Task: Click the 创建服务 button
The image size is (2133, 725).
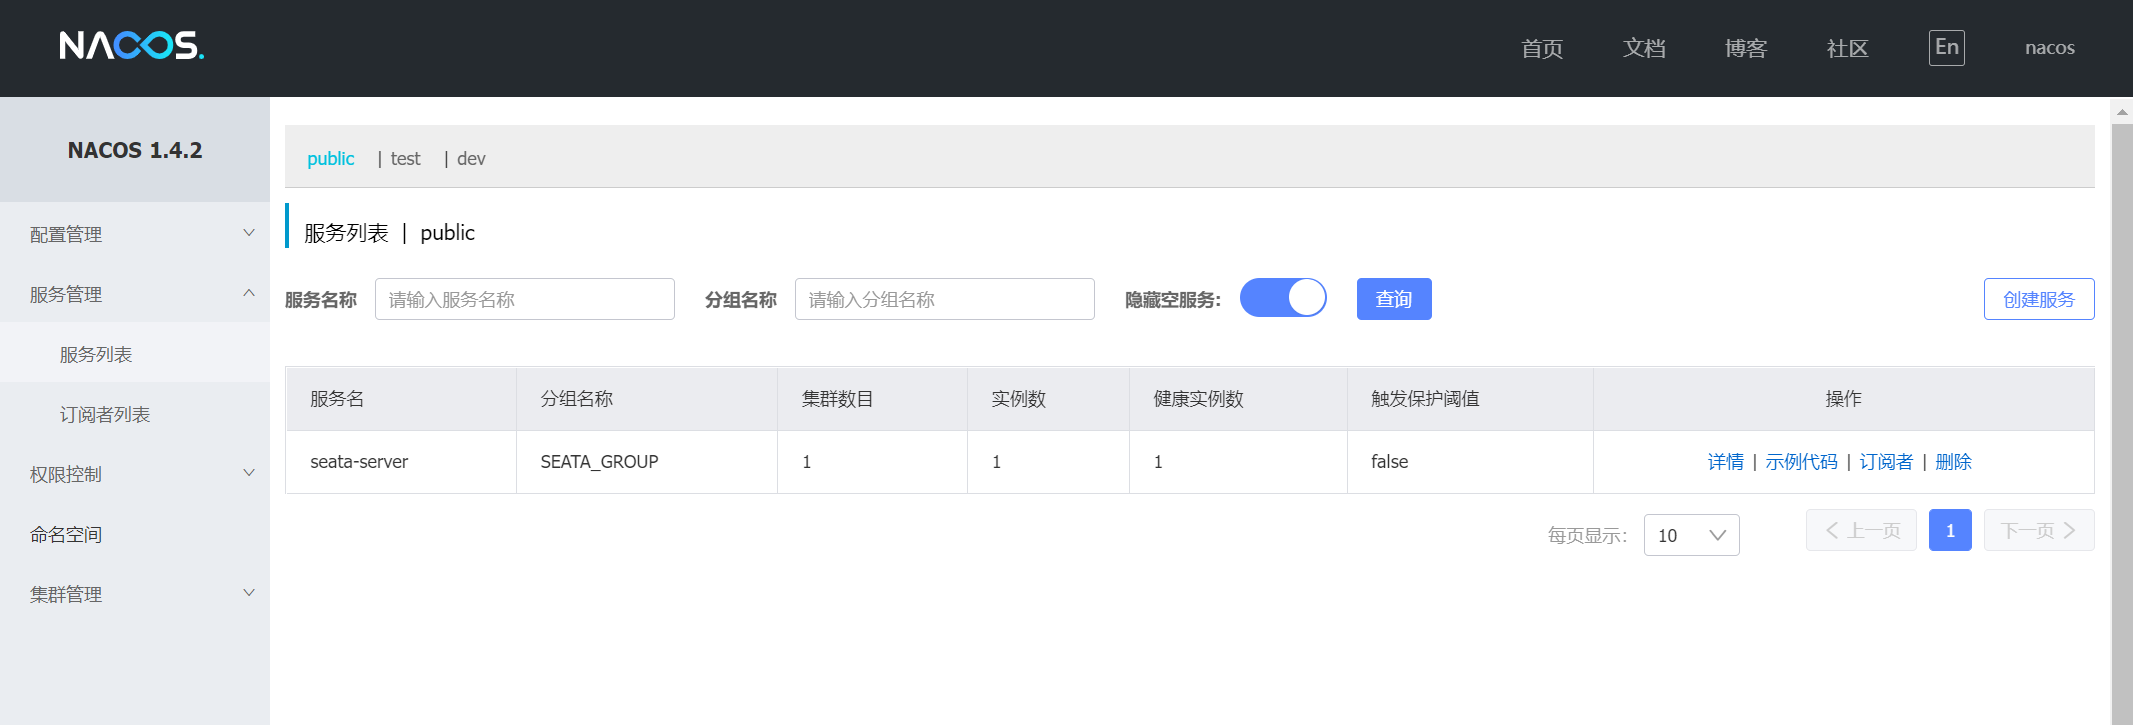Action: [2039, 299]
